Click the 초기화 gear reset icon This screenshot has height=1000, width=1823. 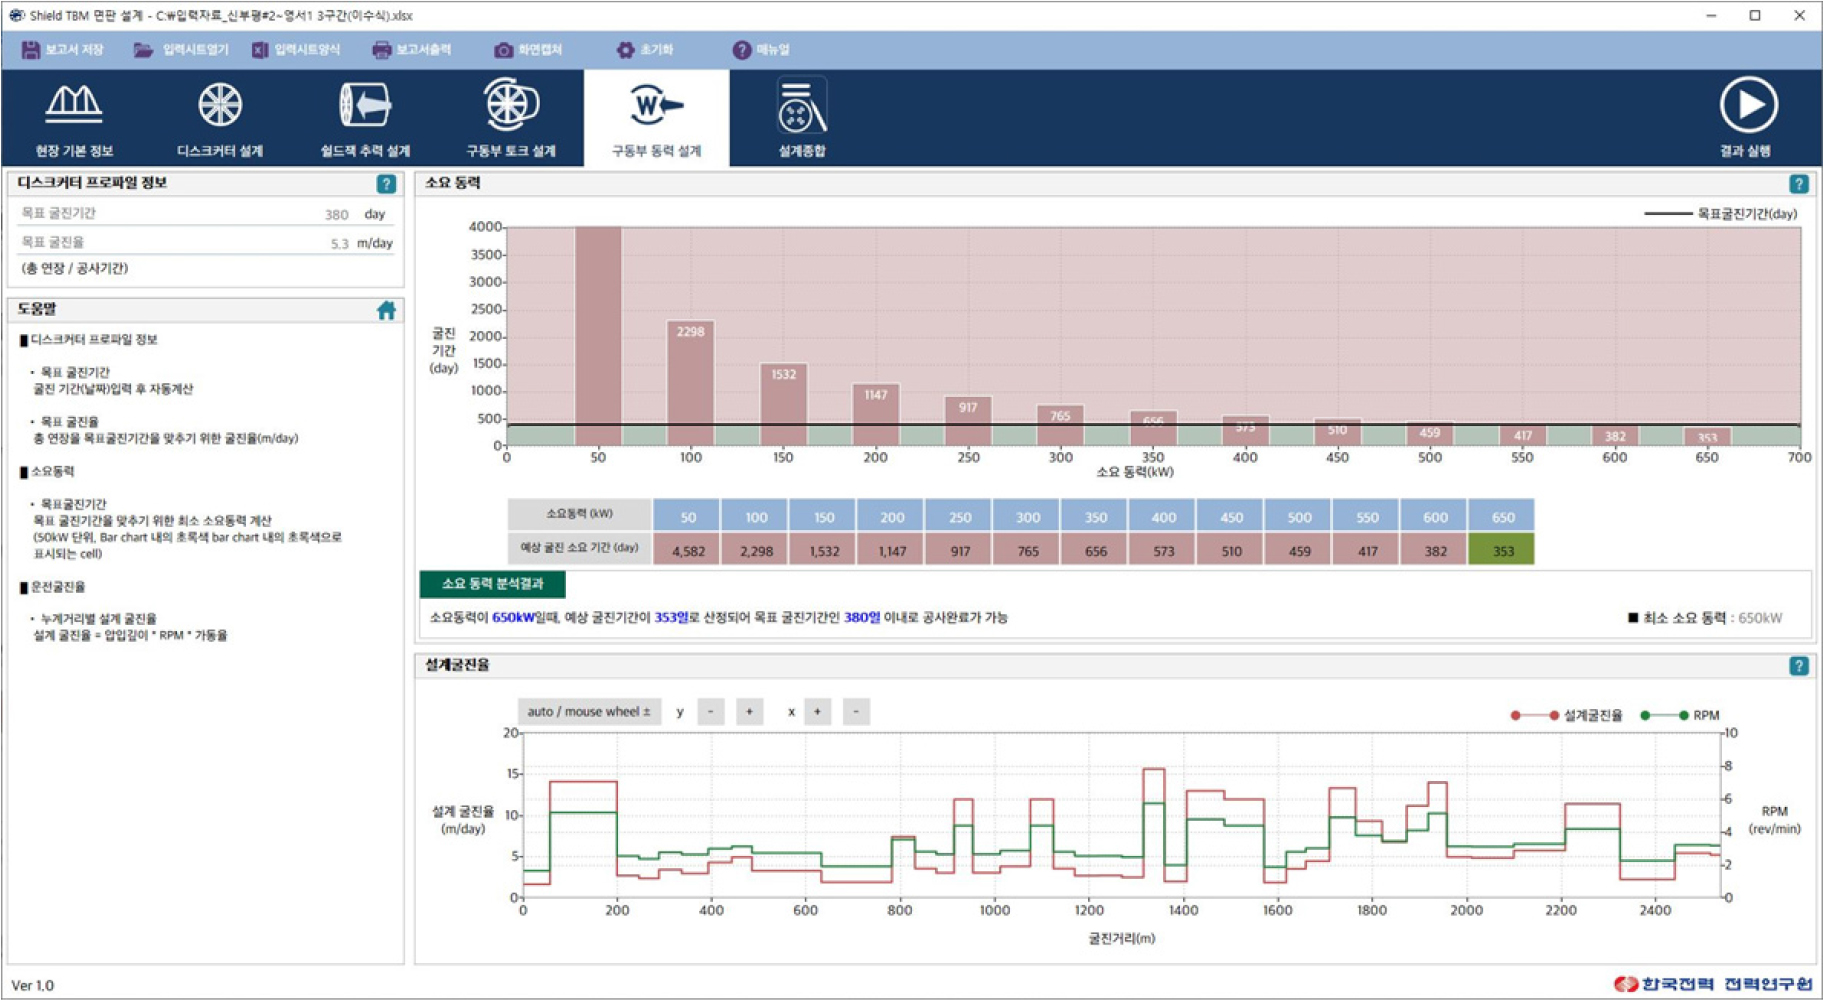[x=625, y=50]
